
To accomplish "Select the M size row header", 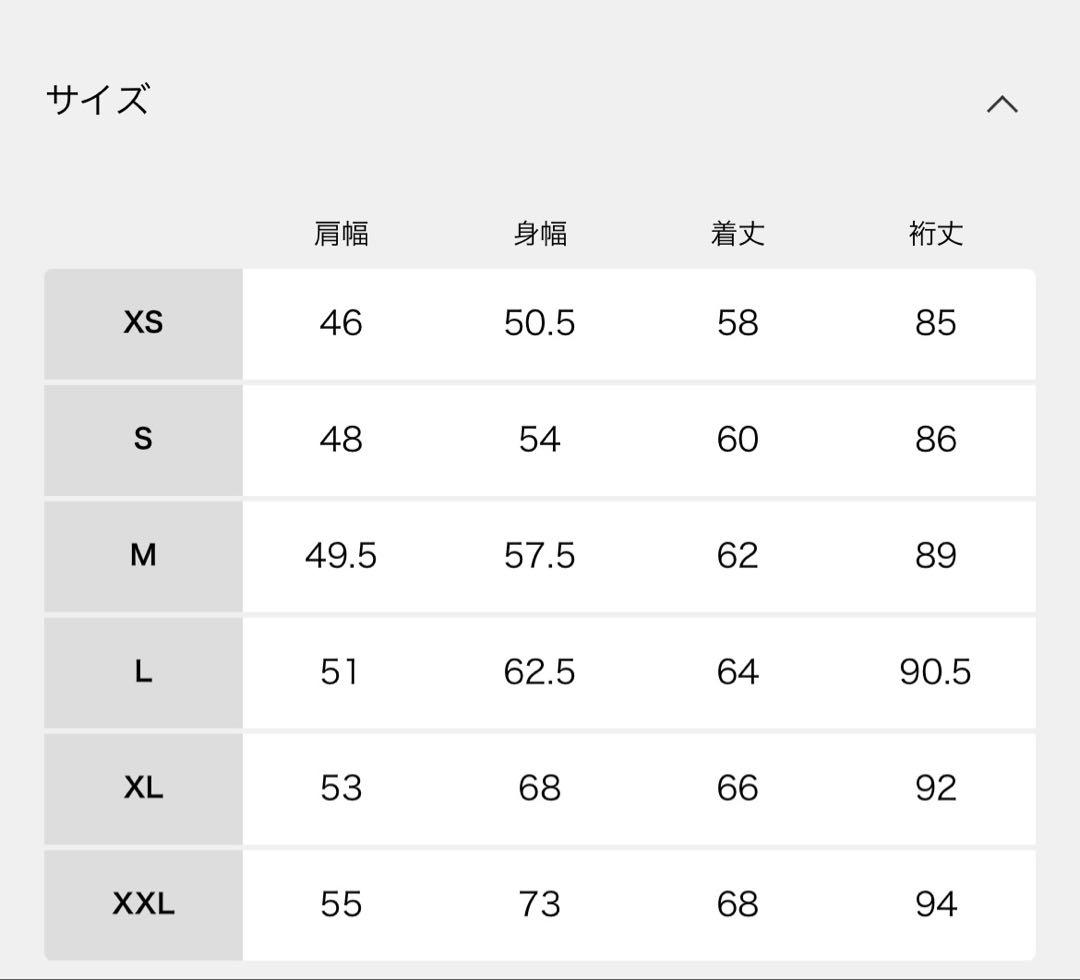I will [x=143, y=555].
